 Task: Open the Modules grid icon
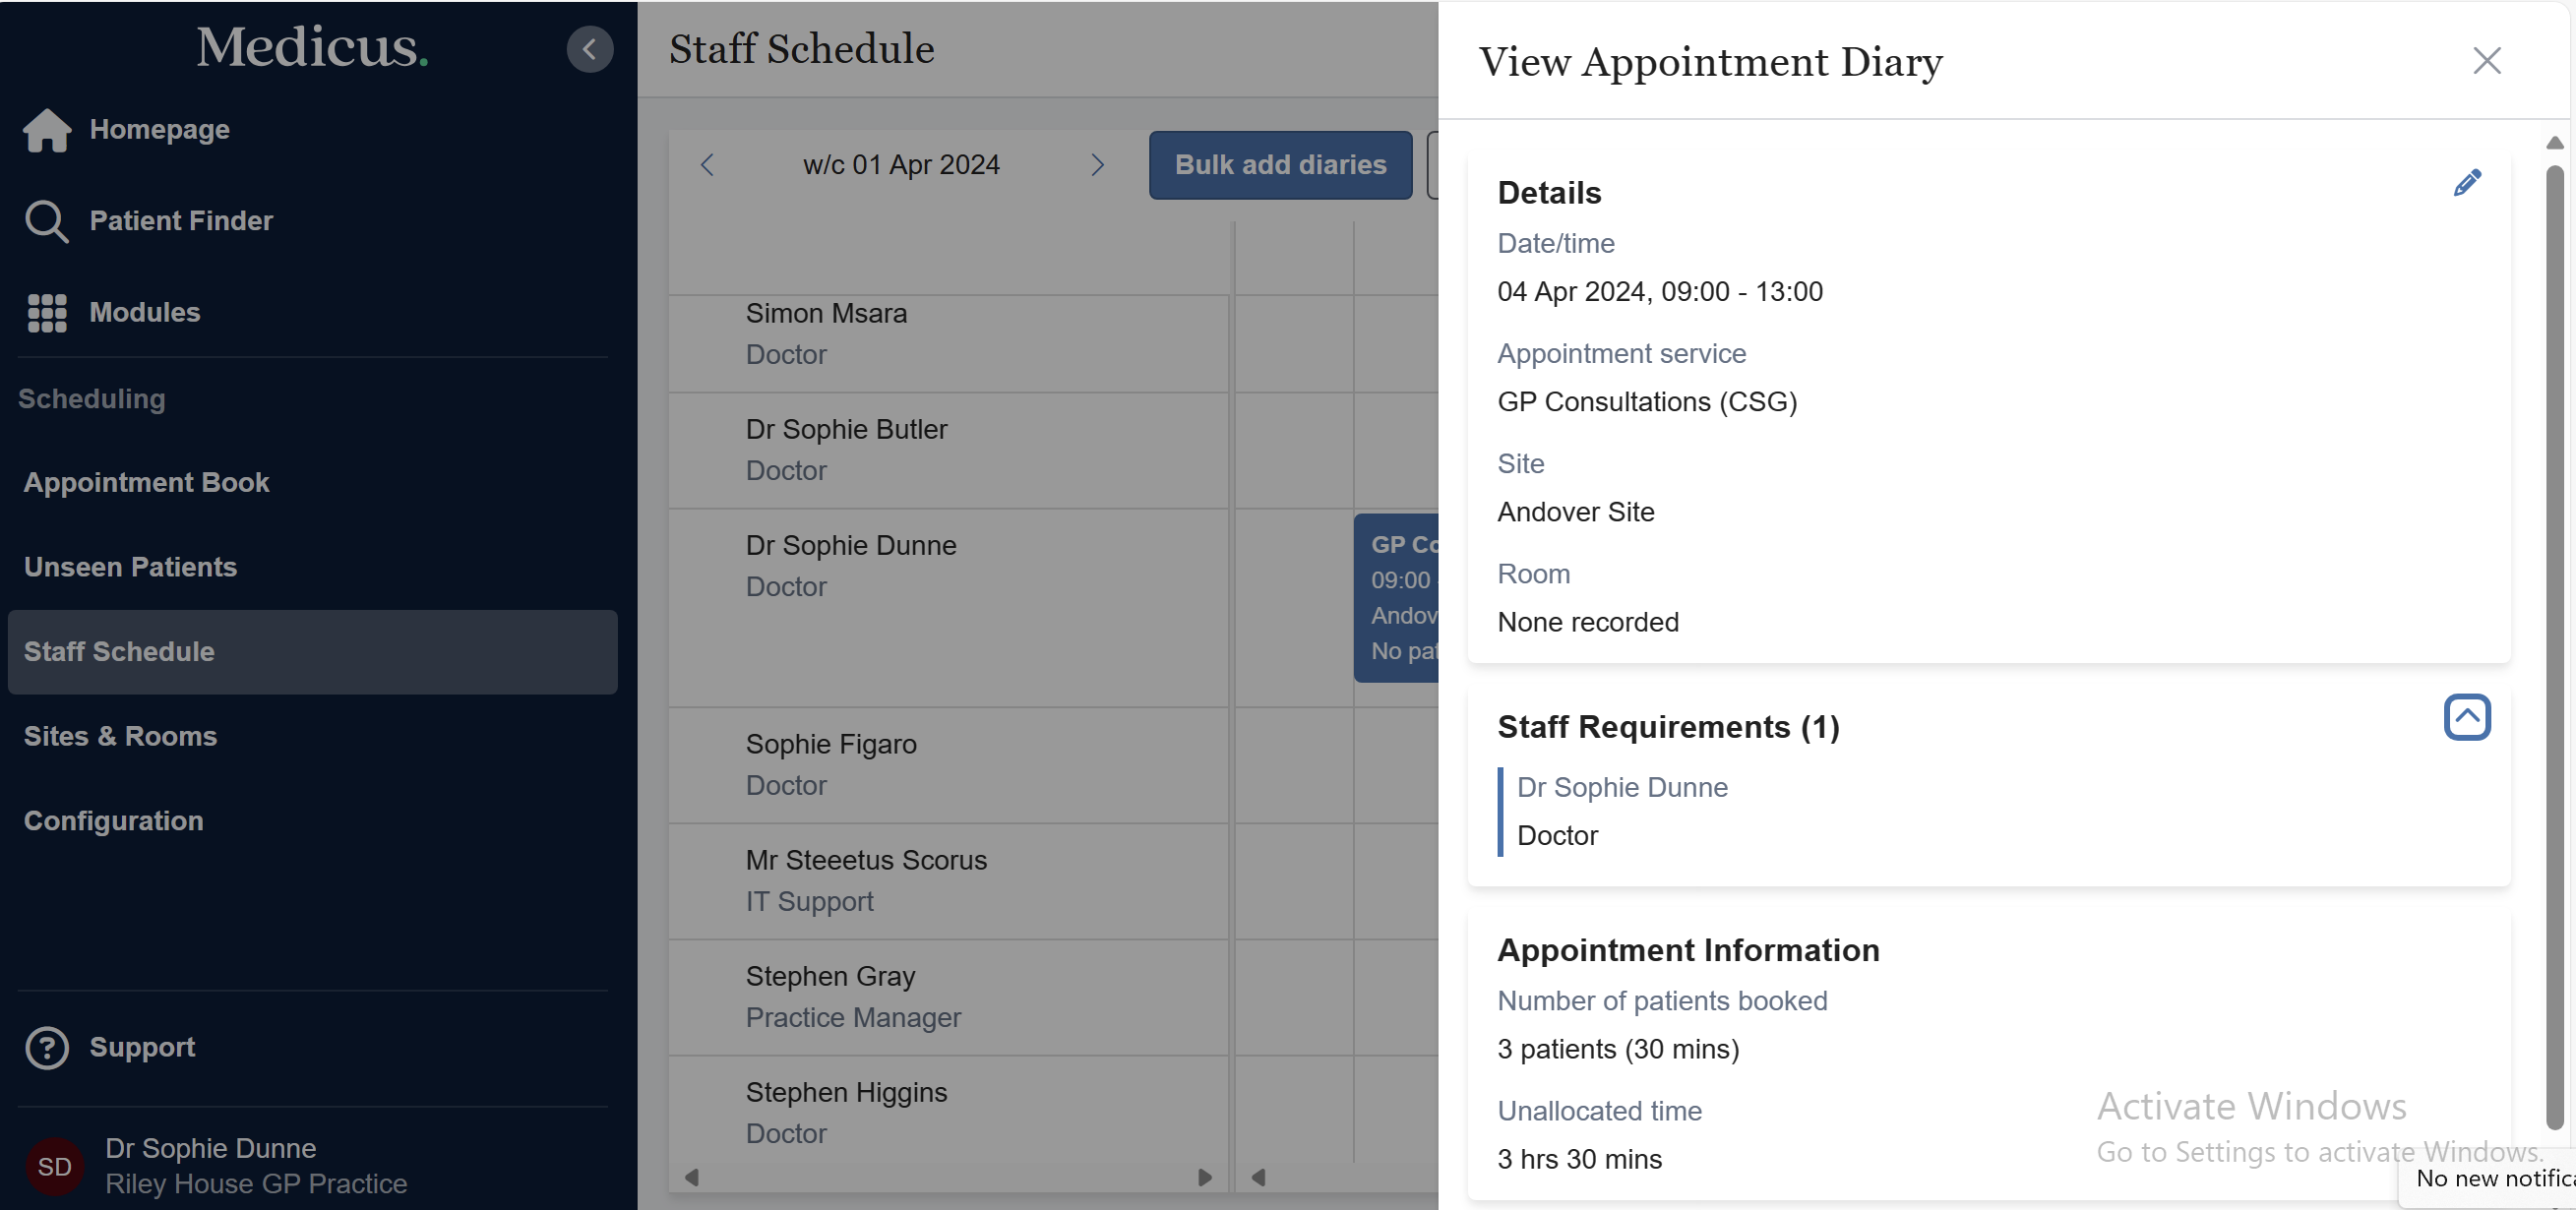tap(46, 313)
